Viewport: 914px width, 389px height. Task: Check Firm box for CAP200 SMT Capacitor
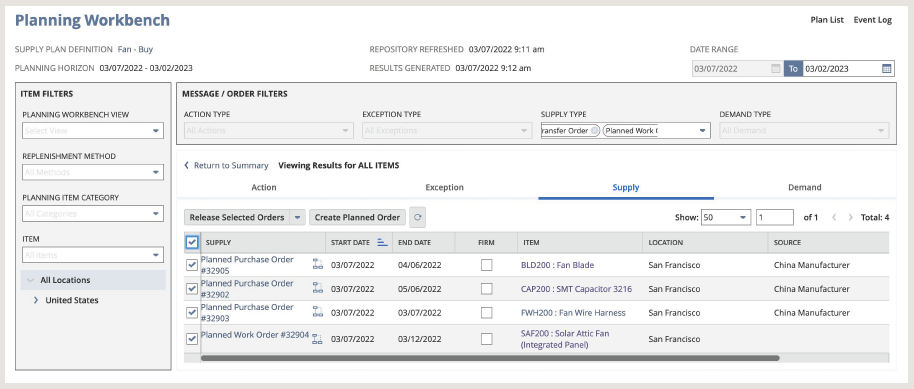487,289
